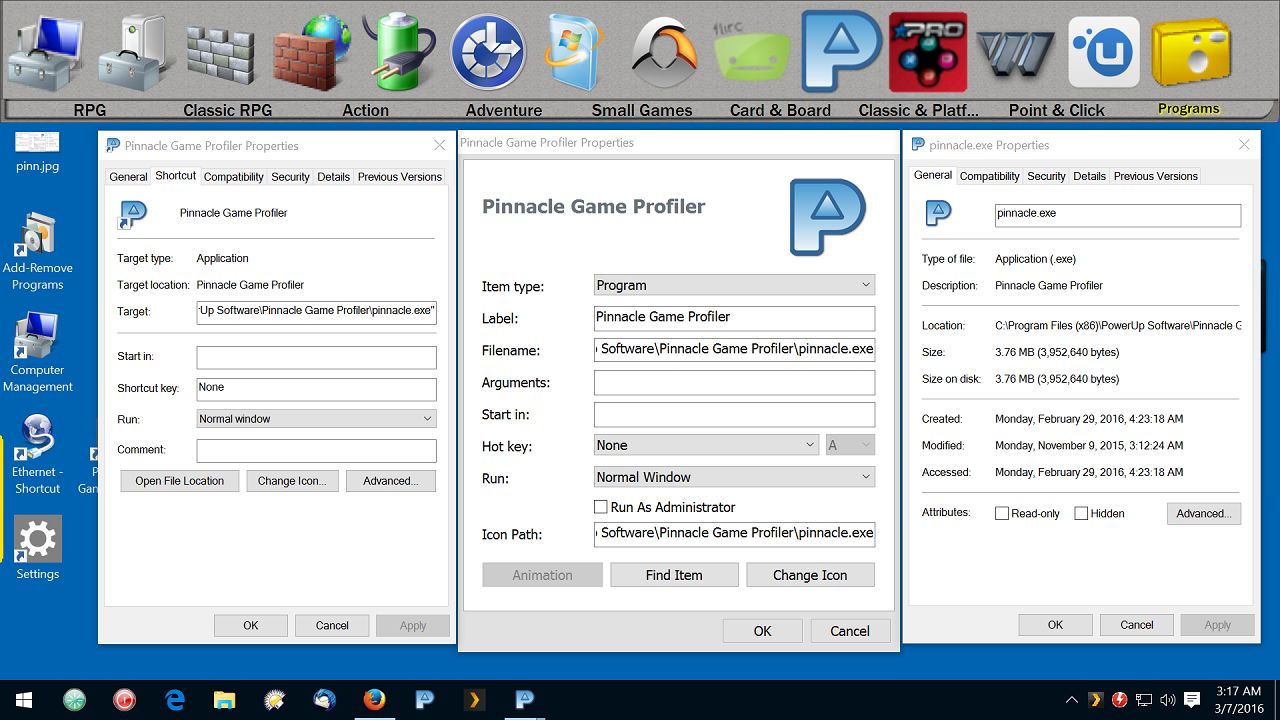This screenshot has width=1280, height=720.
Task: Open Computer Management desktop icon
Action: pyautogui.click(x=38, y=353)
